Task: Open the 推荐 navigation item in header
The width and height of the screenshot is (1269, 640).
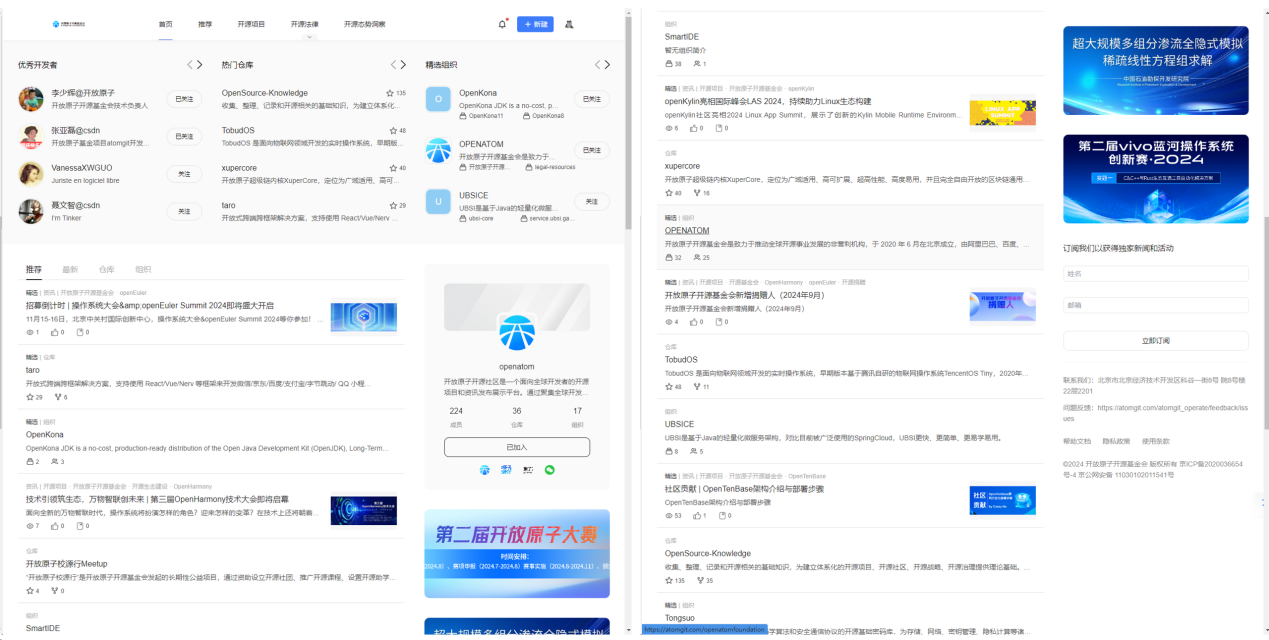Action: pyautogui.click(x=205, y=24)
